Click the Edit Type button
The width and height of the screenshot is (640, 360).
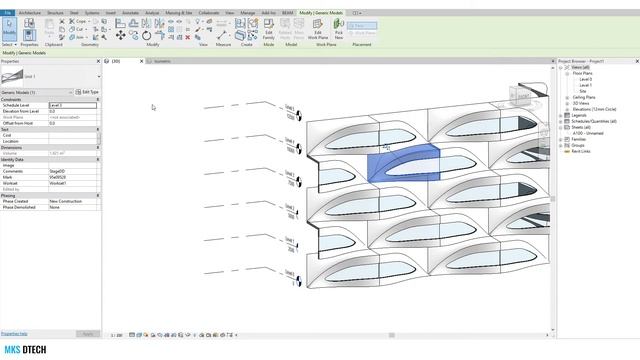(87, 92)
